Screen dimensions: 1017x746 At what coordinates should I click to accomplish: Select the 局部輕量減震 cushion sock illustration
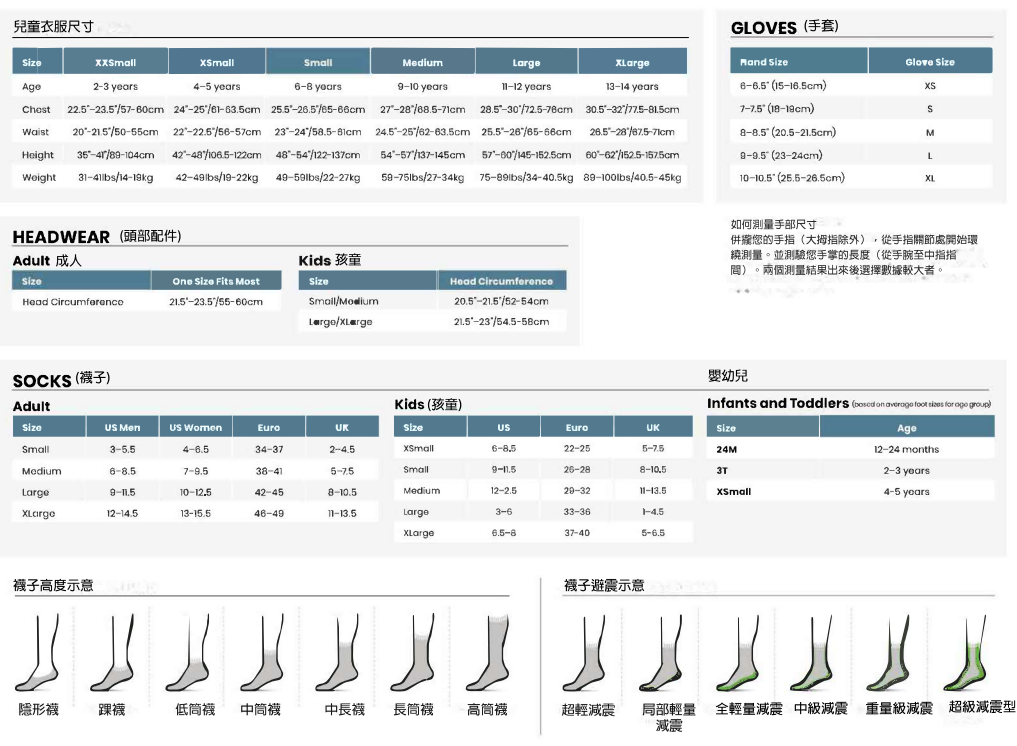(665, 653)
